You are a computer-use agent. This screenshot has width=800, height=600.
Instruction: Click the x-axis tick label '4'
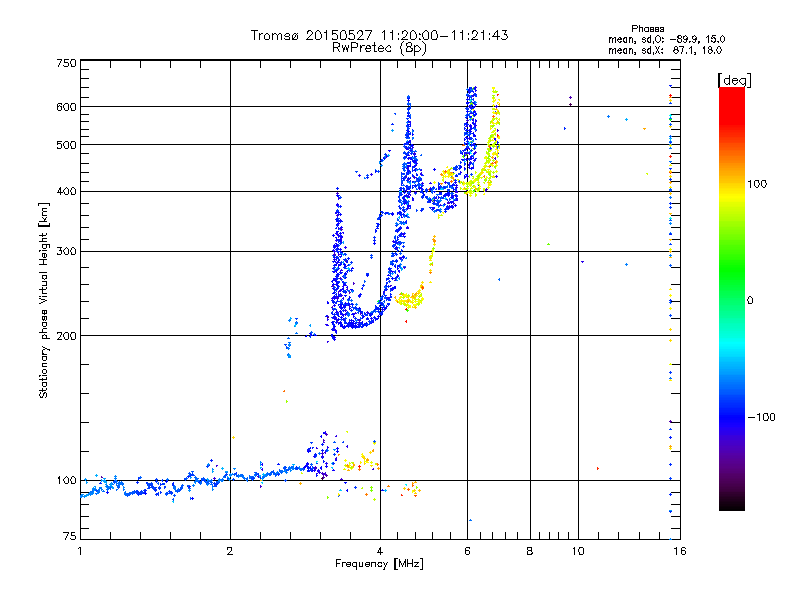380,551
